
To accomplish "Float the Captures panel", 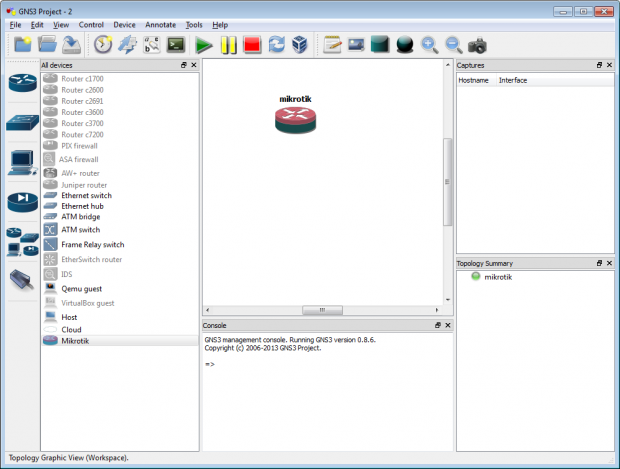I will (599, 65).
